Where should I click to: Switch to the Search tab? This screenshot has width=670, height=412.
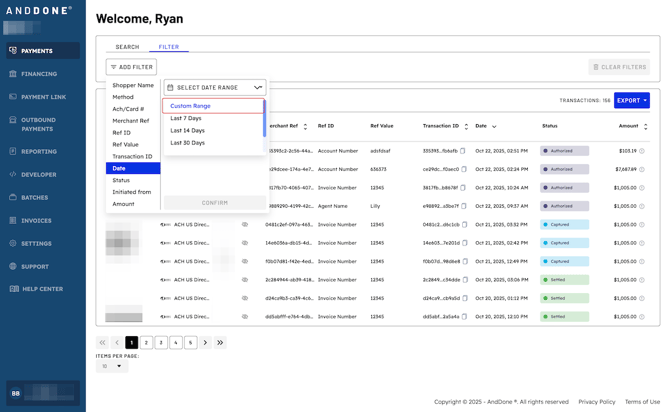(x=127, y=47)
